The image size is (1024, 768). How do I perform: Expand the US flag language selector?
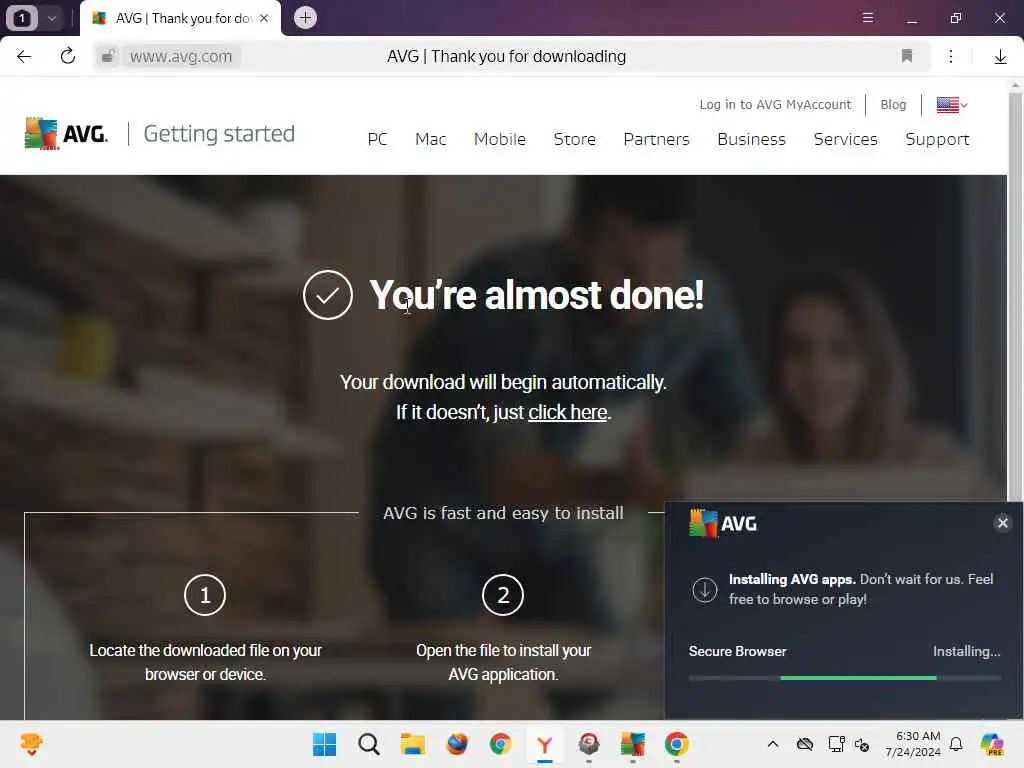(x=952, y=104)
